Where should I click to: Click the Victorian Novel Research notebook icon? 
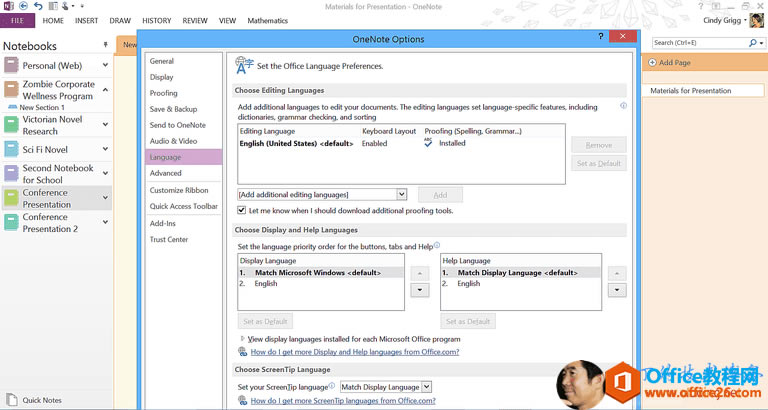coord(11,124)
